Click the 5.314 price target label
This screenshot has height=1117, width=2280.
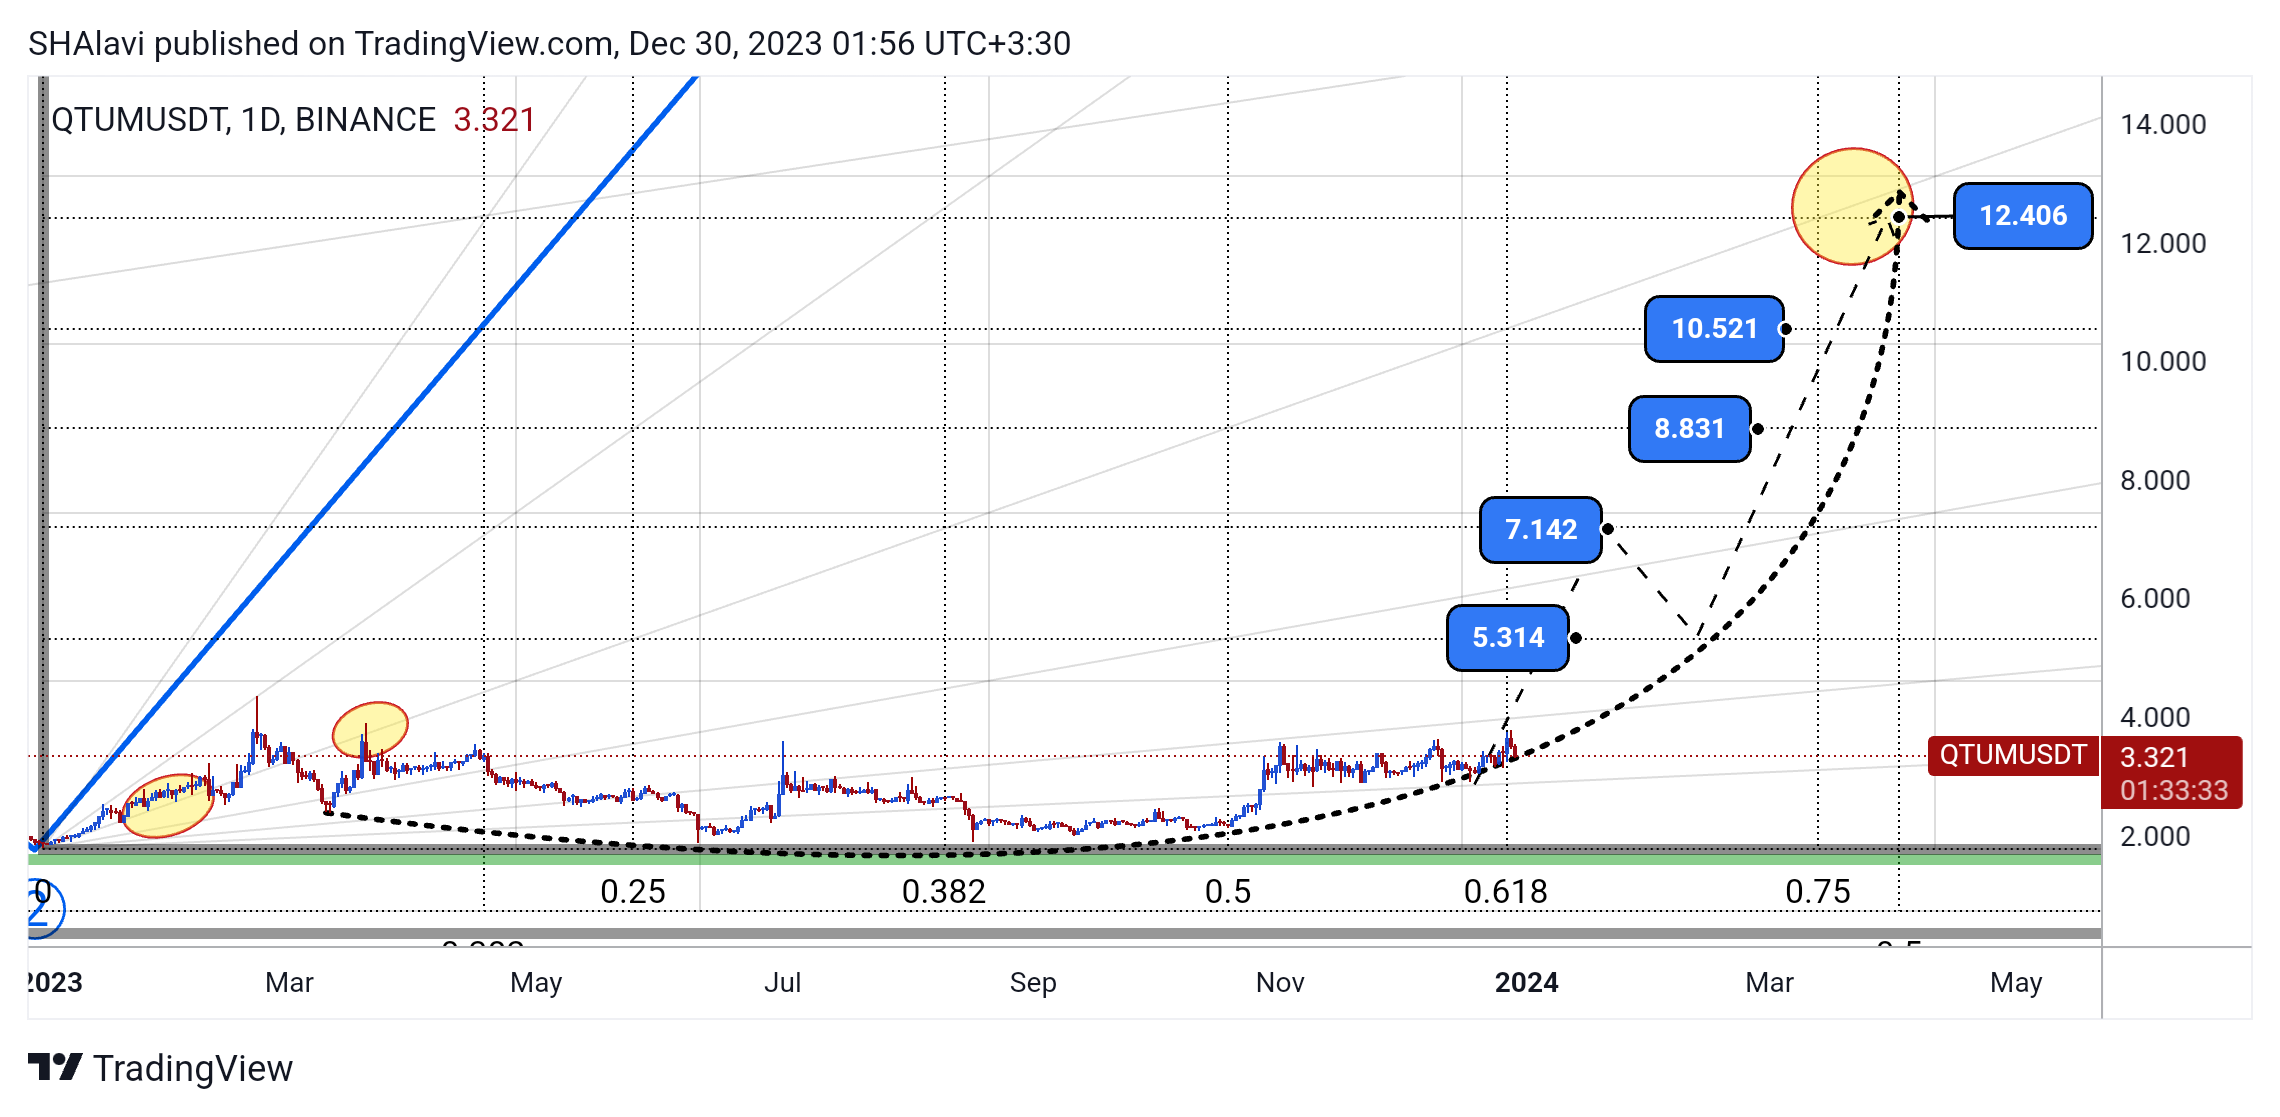tap(1508, 638)
